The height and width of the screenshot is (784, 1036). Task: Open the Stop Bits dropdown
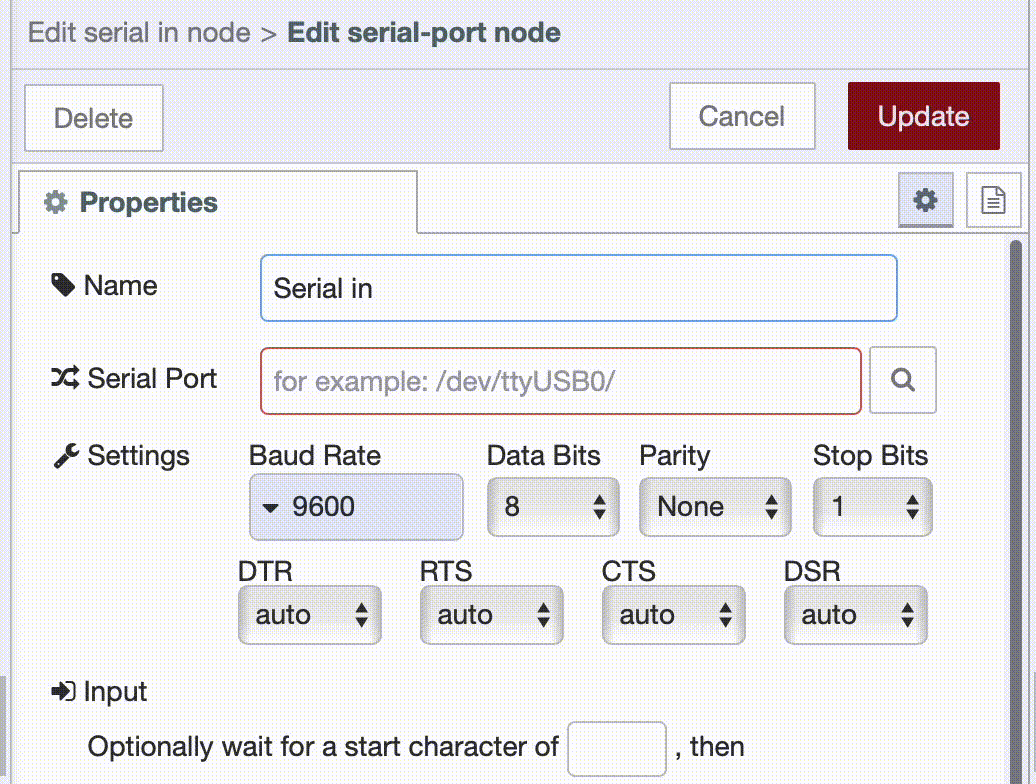[872, 507]
